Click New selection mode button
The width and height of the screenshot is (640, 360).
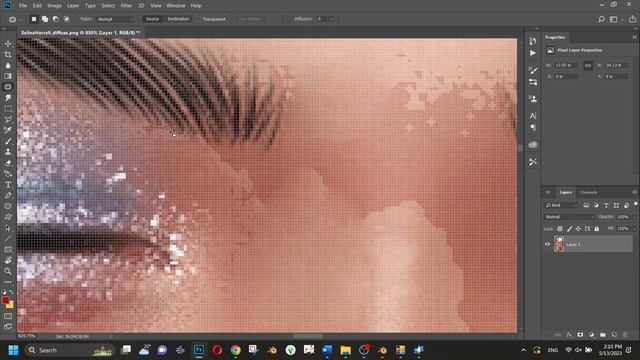34,19
